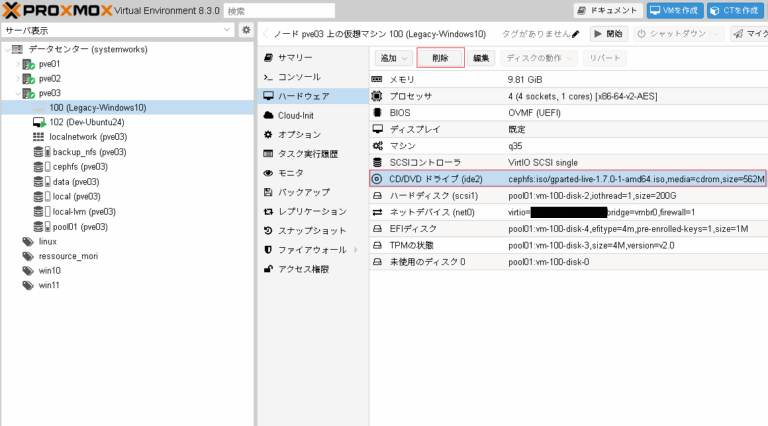The width and height of the screenshot is (768, 426).
Task: Click the 削除 (Remove) button
Action: pos(440,58)
